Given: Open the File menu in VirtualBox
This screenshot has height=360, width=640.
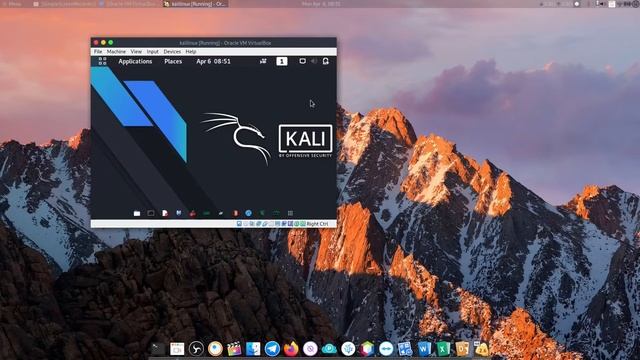Looking at the screenshot, I should 98,52.
